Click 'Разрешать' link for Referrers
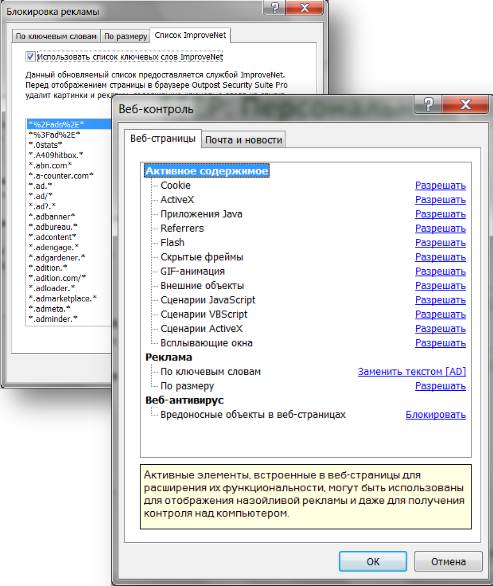The image size is (493, 586). tap(440, 228)
